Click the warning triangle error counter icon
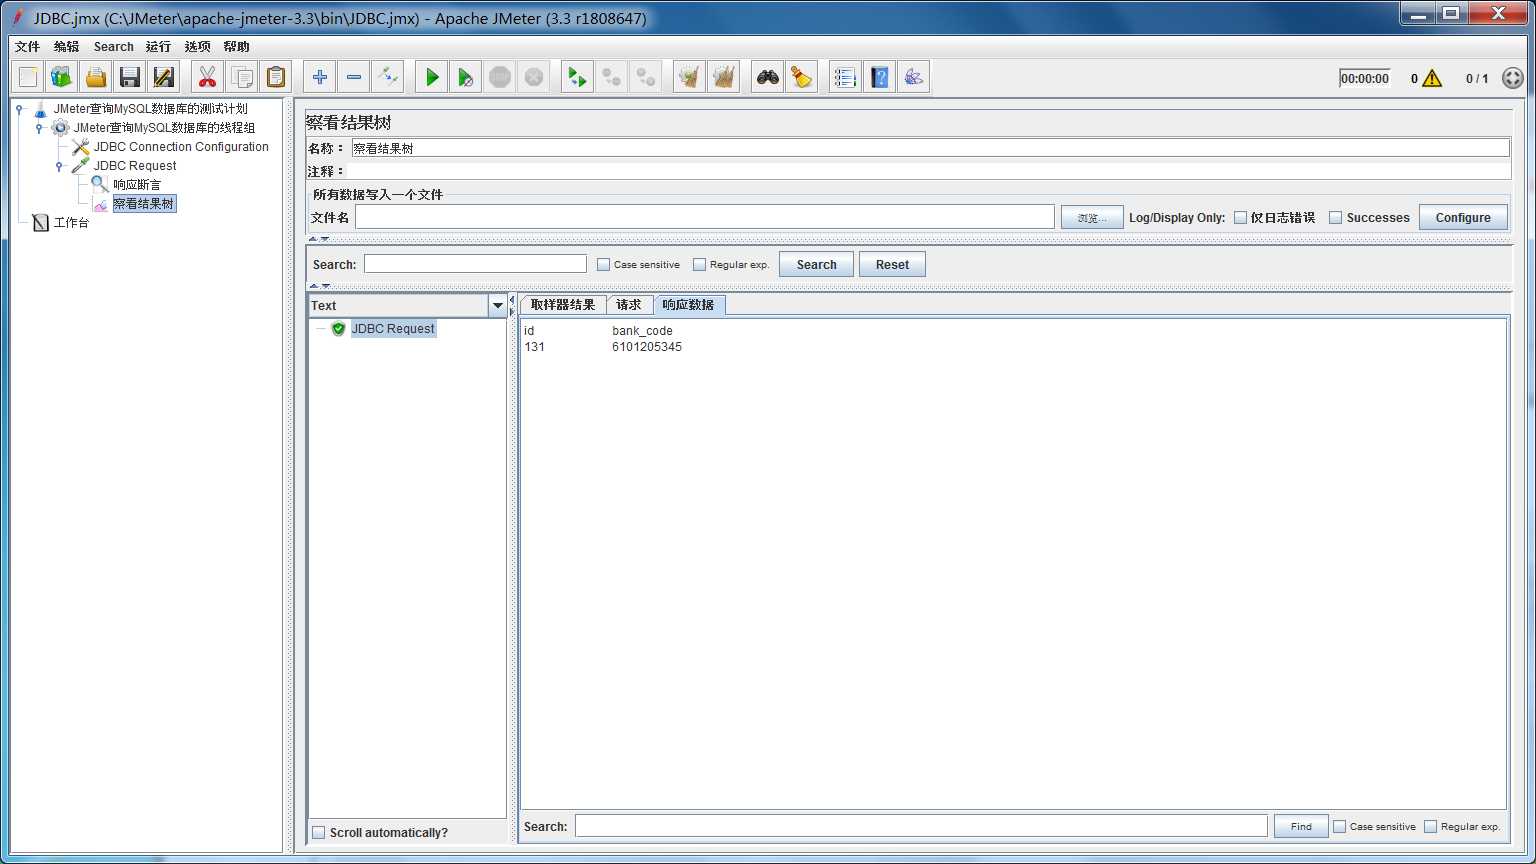This screenshot has height=864, width=1536. (1432, 78)
